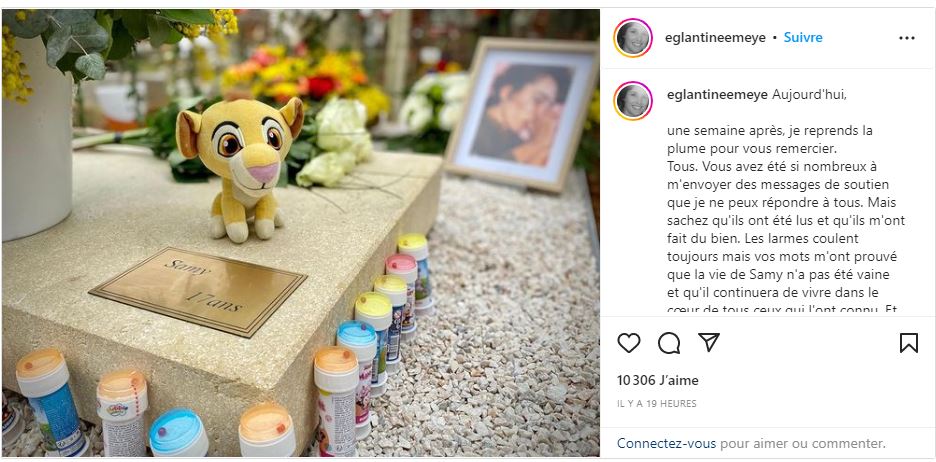Open eglantineemeye profile picture in header
Image resolution: width=936 pixels, height=462 pixels.
click(x=633, y=38)
